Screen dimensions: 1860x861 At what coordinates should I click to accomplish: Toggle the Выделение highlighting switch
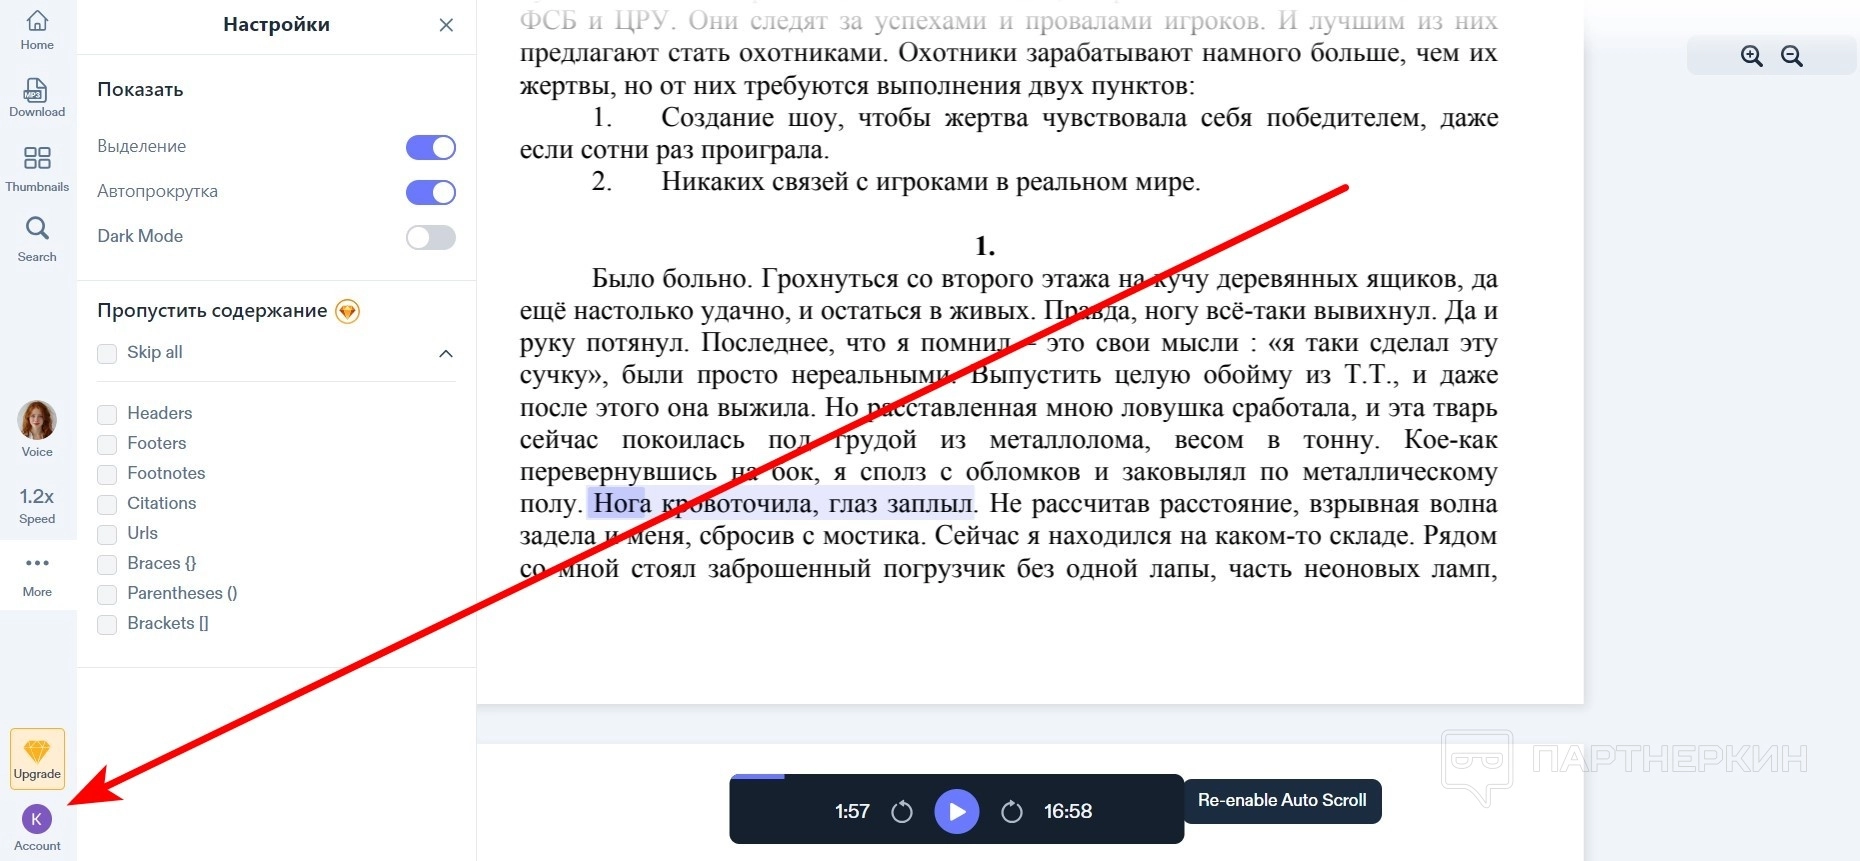[431, 147]
